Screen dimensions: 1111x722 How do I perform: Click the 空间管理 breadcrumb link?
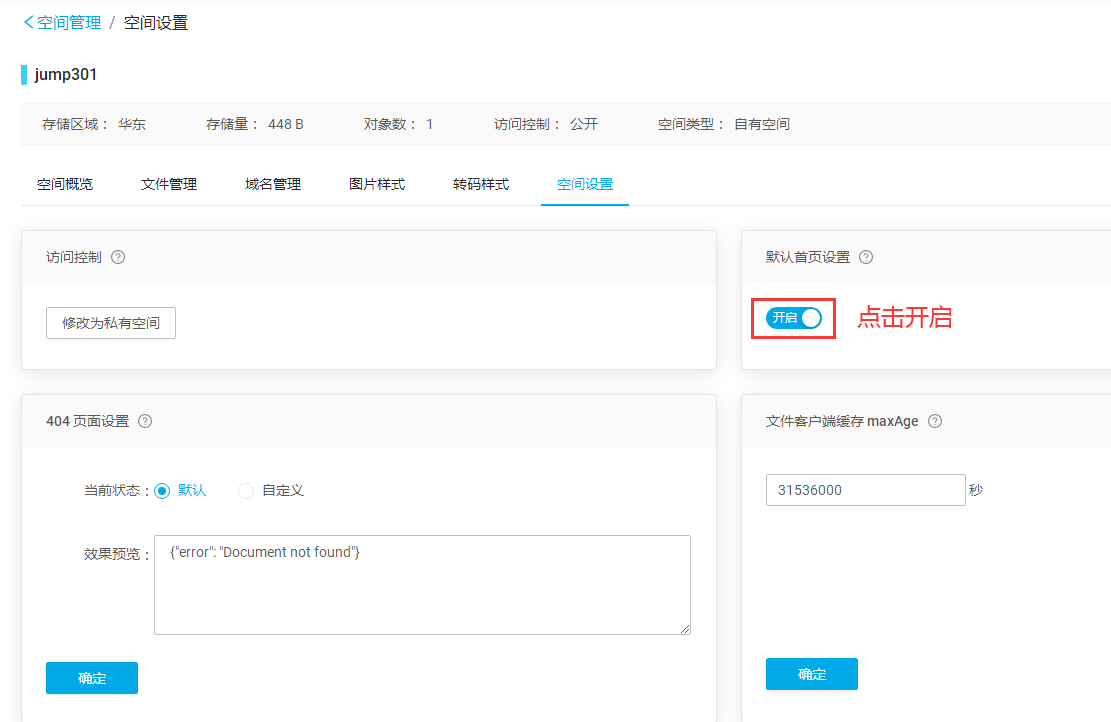coord(69,22)
